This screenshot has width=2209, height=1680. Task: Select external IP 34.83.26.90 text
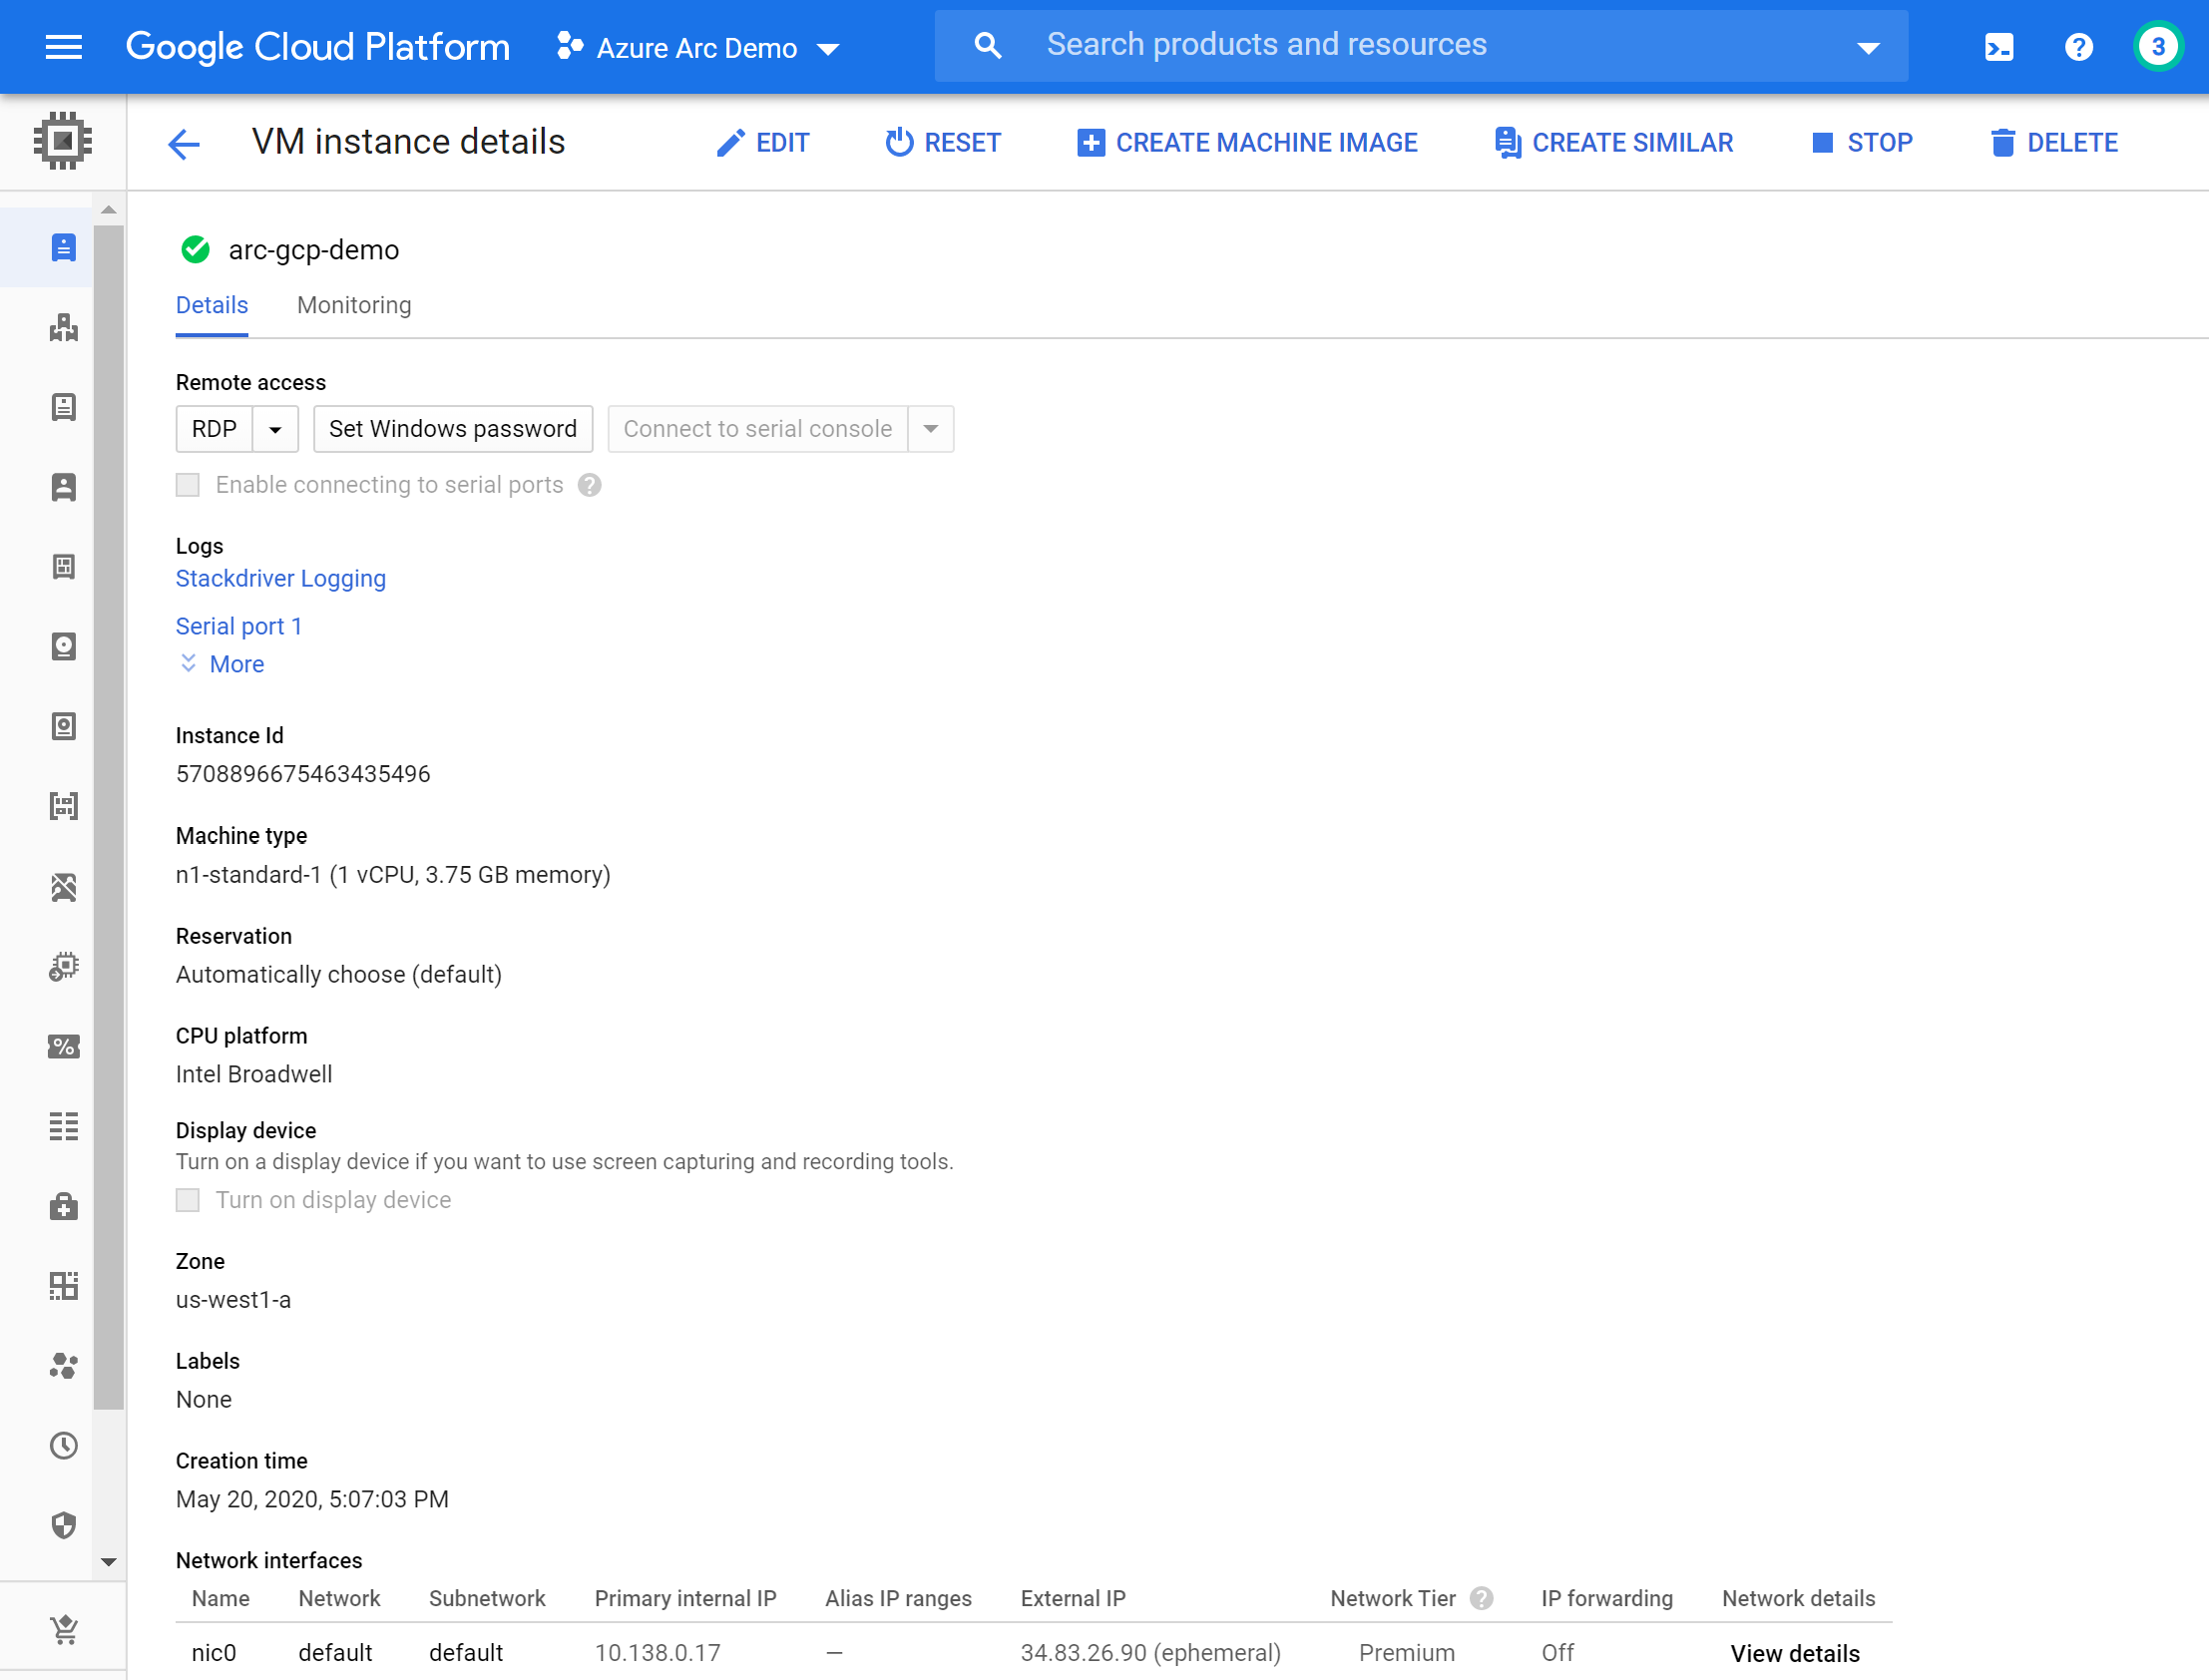[1083, 1653]
